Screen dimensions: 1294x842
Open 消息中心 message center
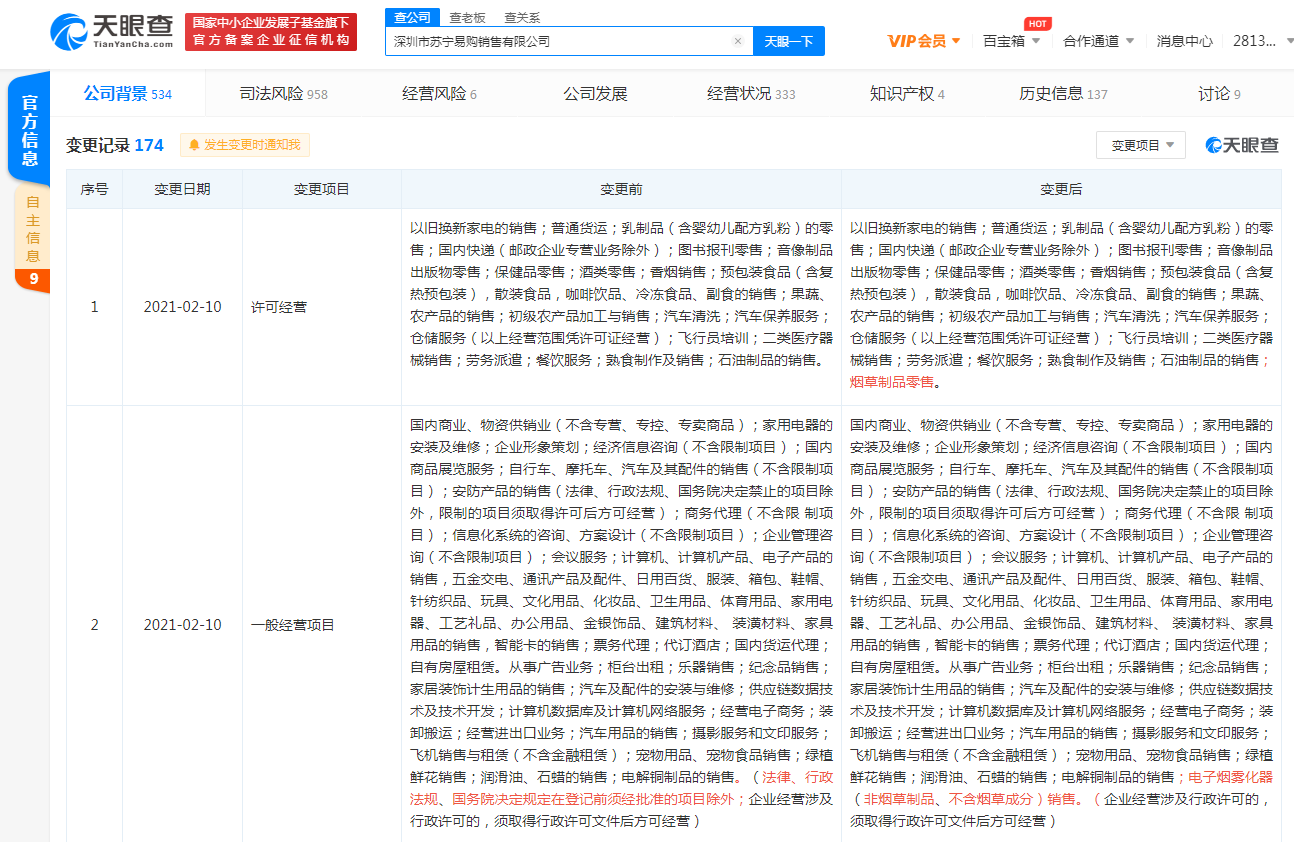pos(1184,41)
